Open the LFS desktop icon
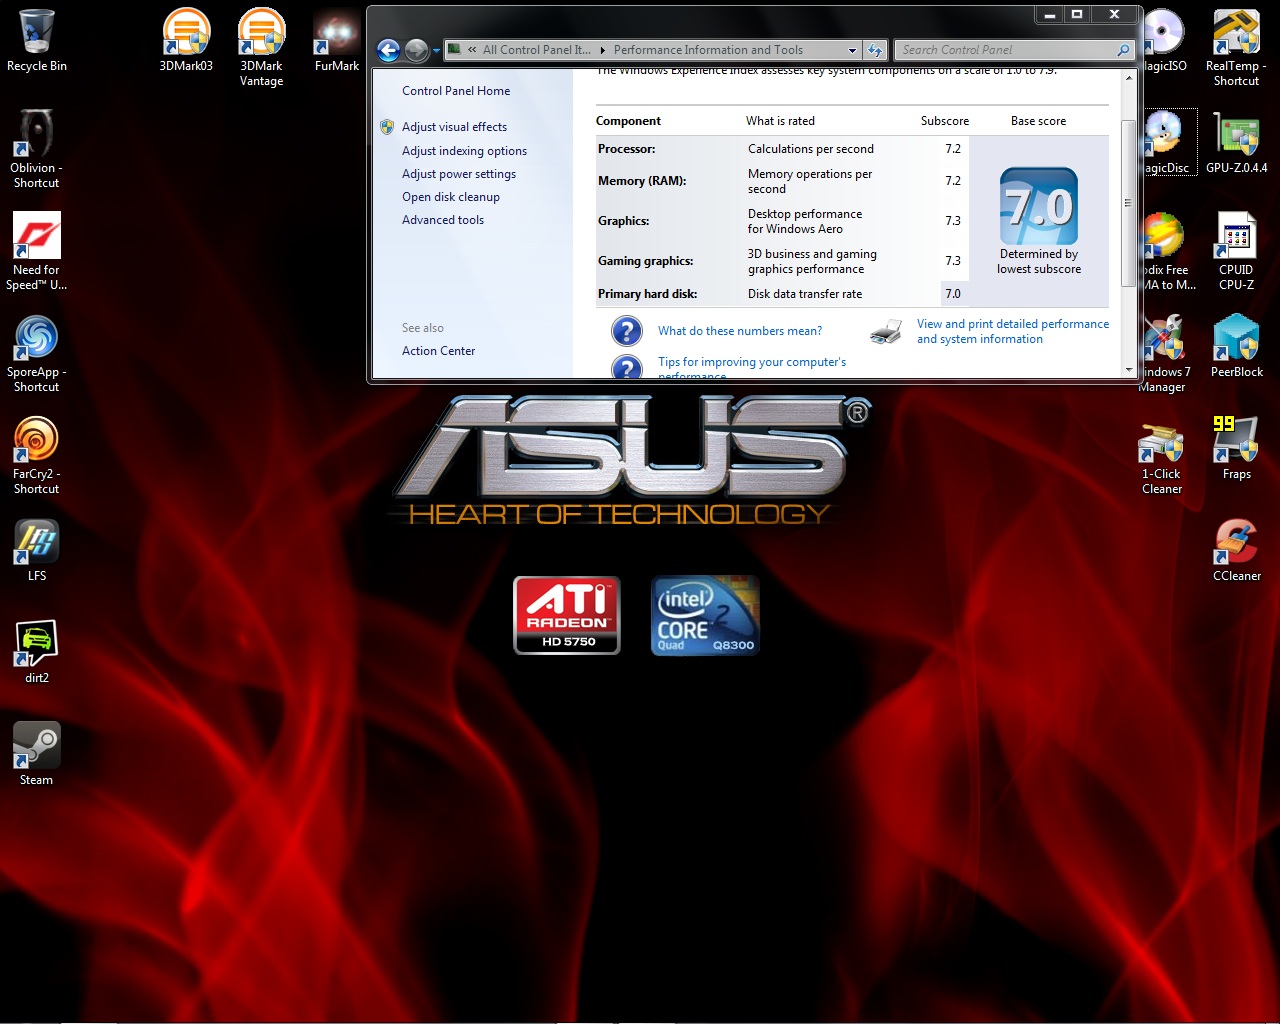This screenshot has width=1280, height=1024. (37, 550)
